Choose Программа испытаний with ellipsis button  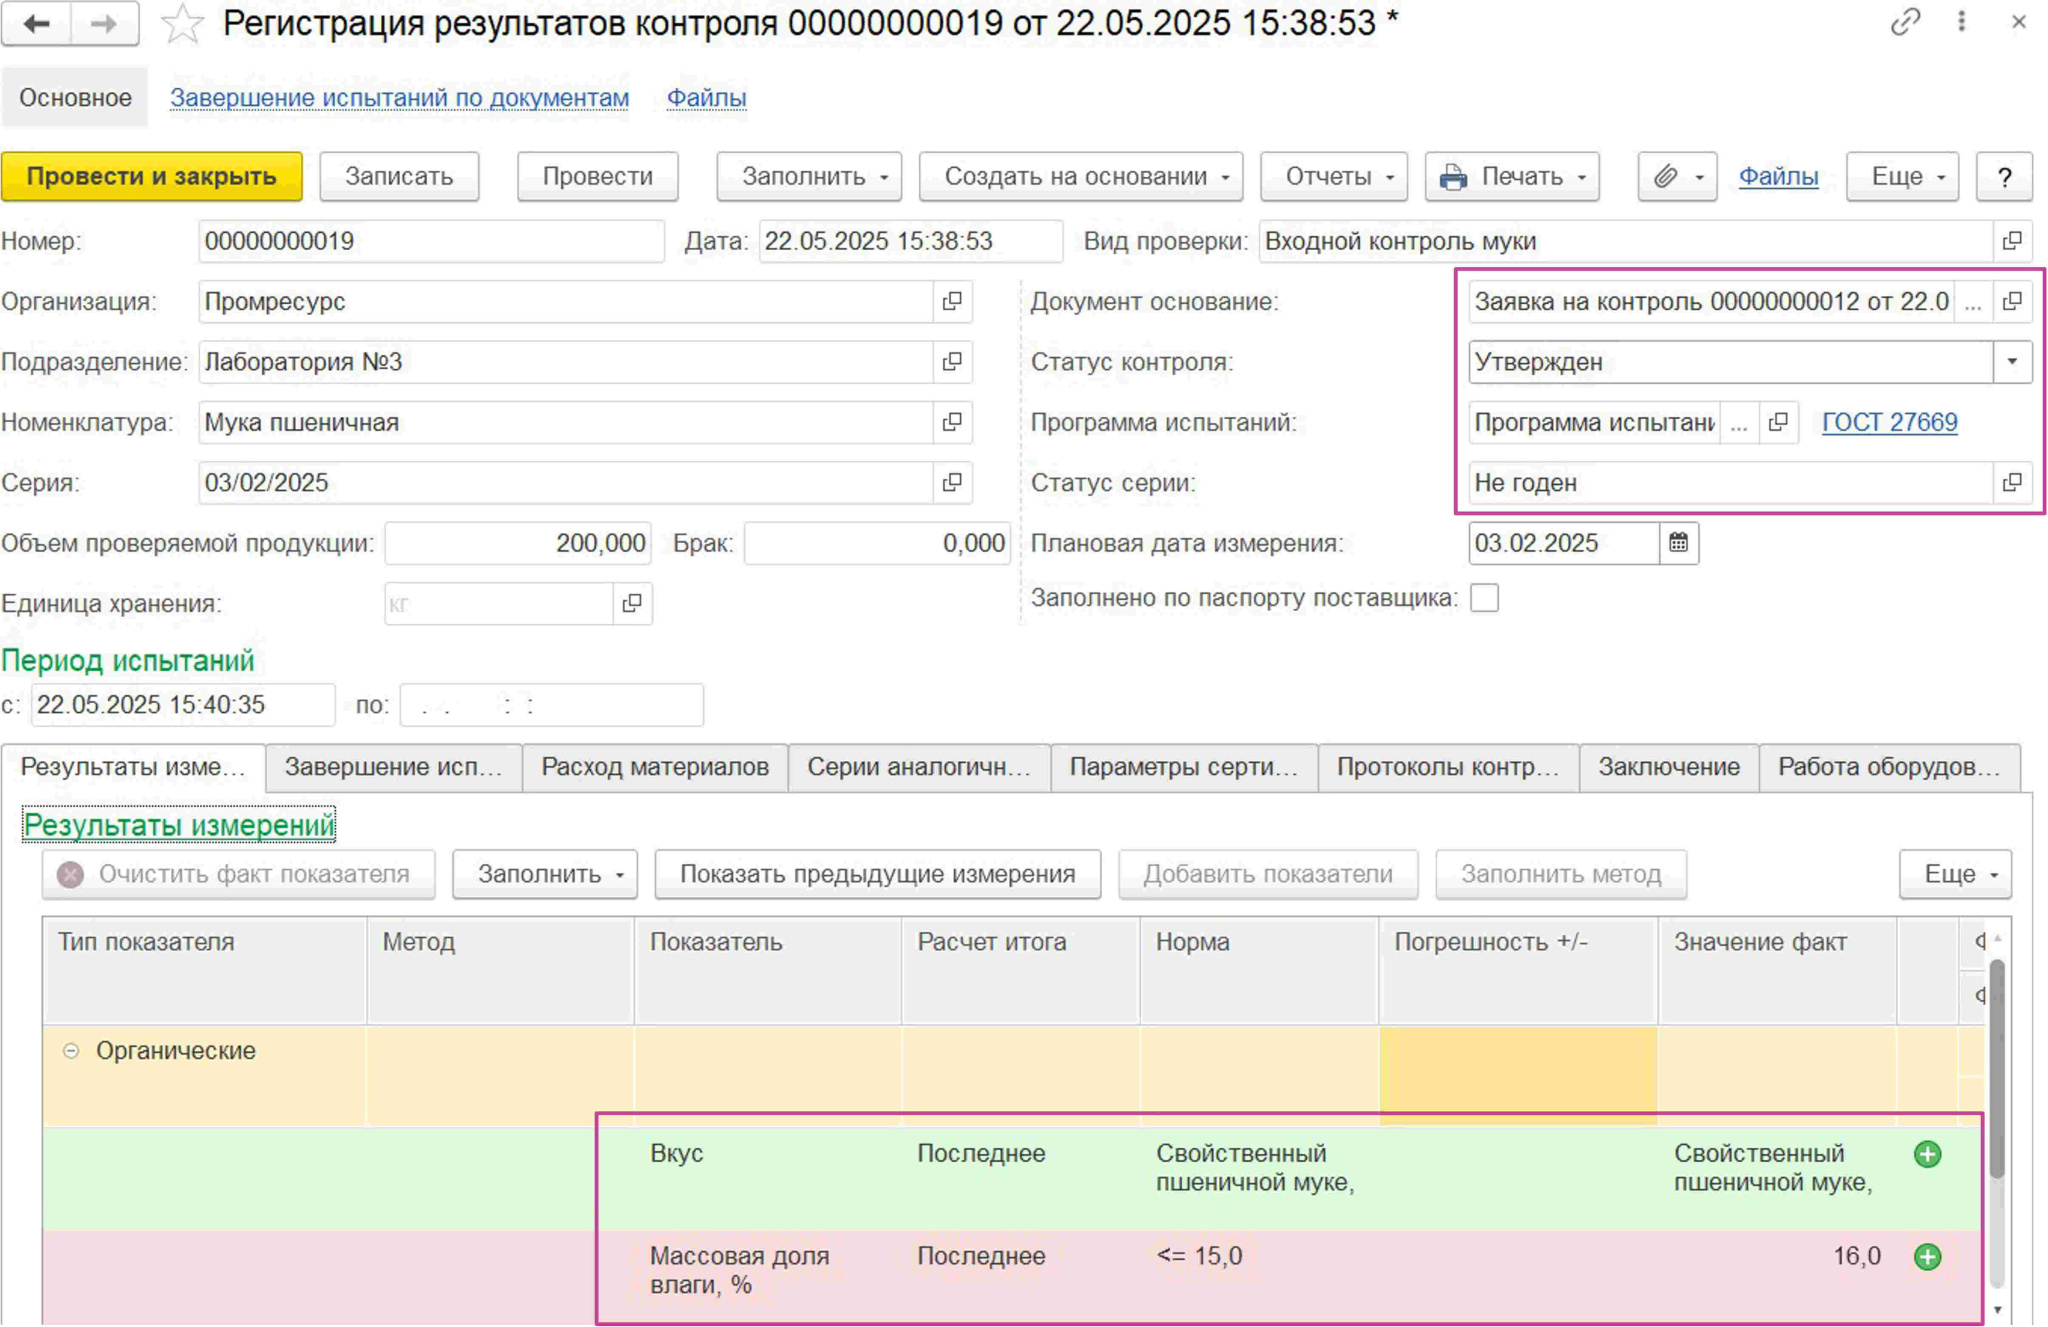pos(1739,423)
